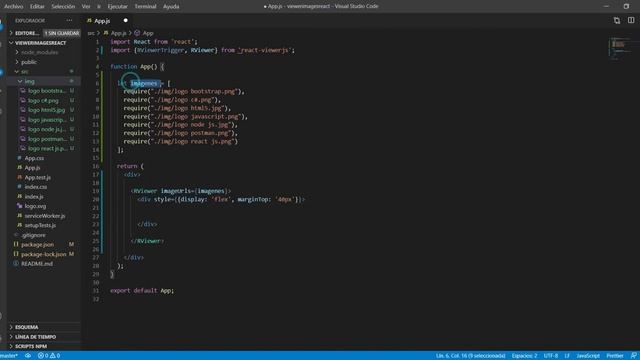
Task: Open the Ejecutar menu
Action: (118, 7)
